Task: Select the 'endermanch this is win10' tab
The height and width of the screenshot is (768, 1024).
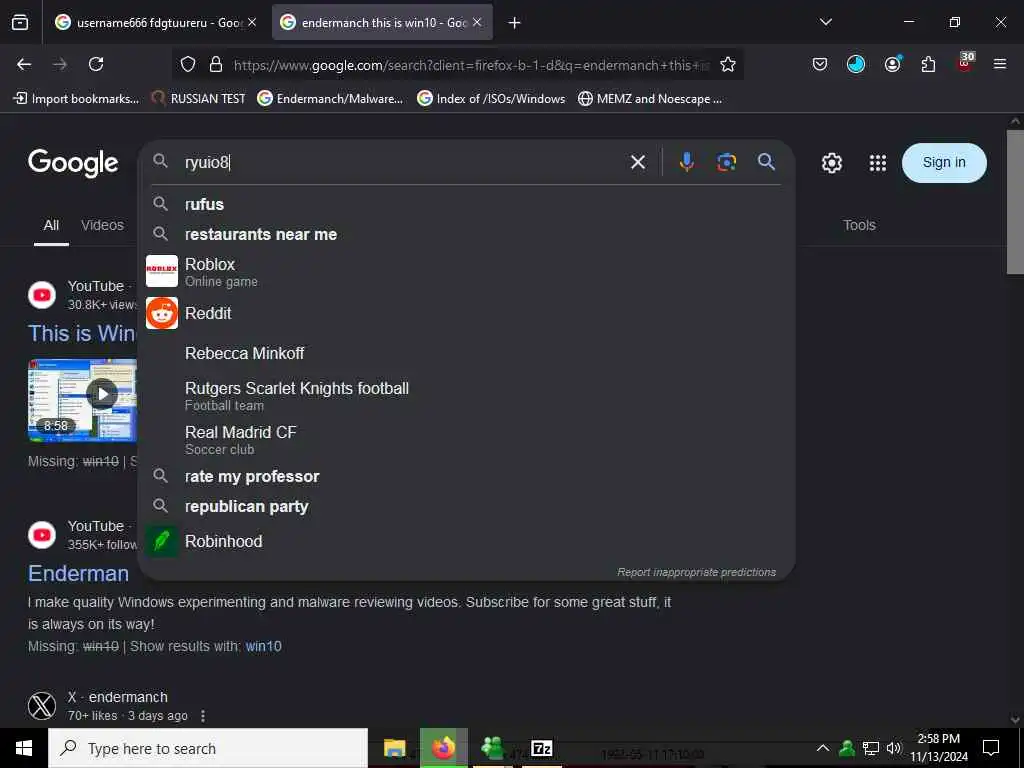Action: tap(382, 23)
